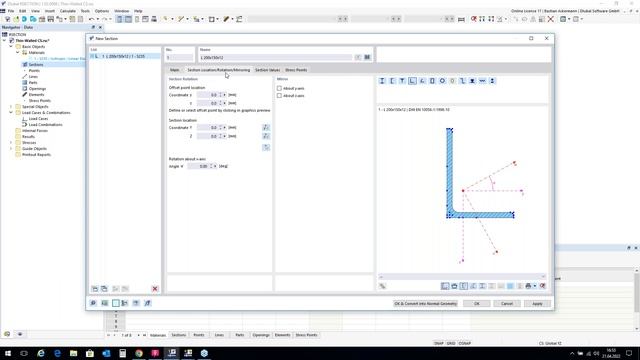Screen dimensions: 640x360
Task: Enable mirror About y-axis checkbox
Action: click(x=279, y=88)
